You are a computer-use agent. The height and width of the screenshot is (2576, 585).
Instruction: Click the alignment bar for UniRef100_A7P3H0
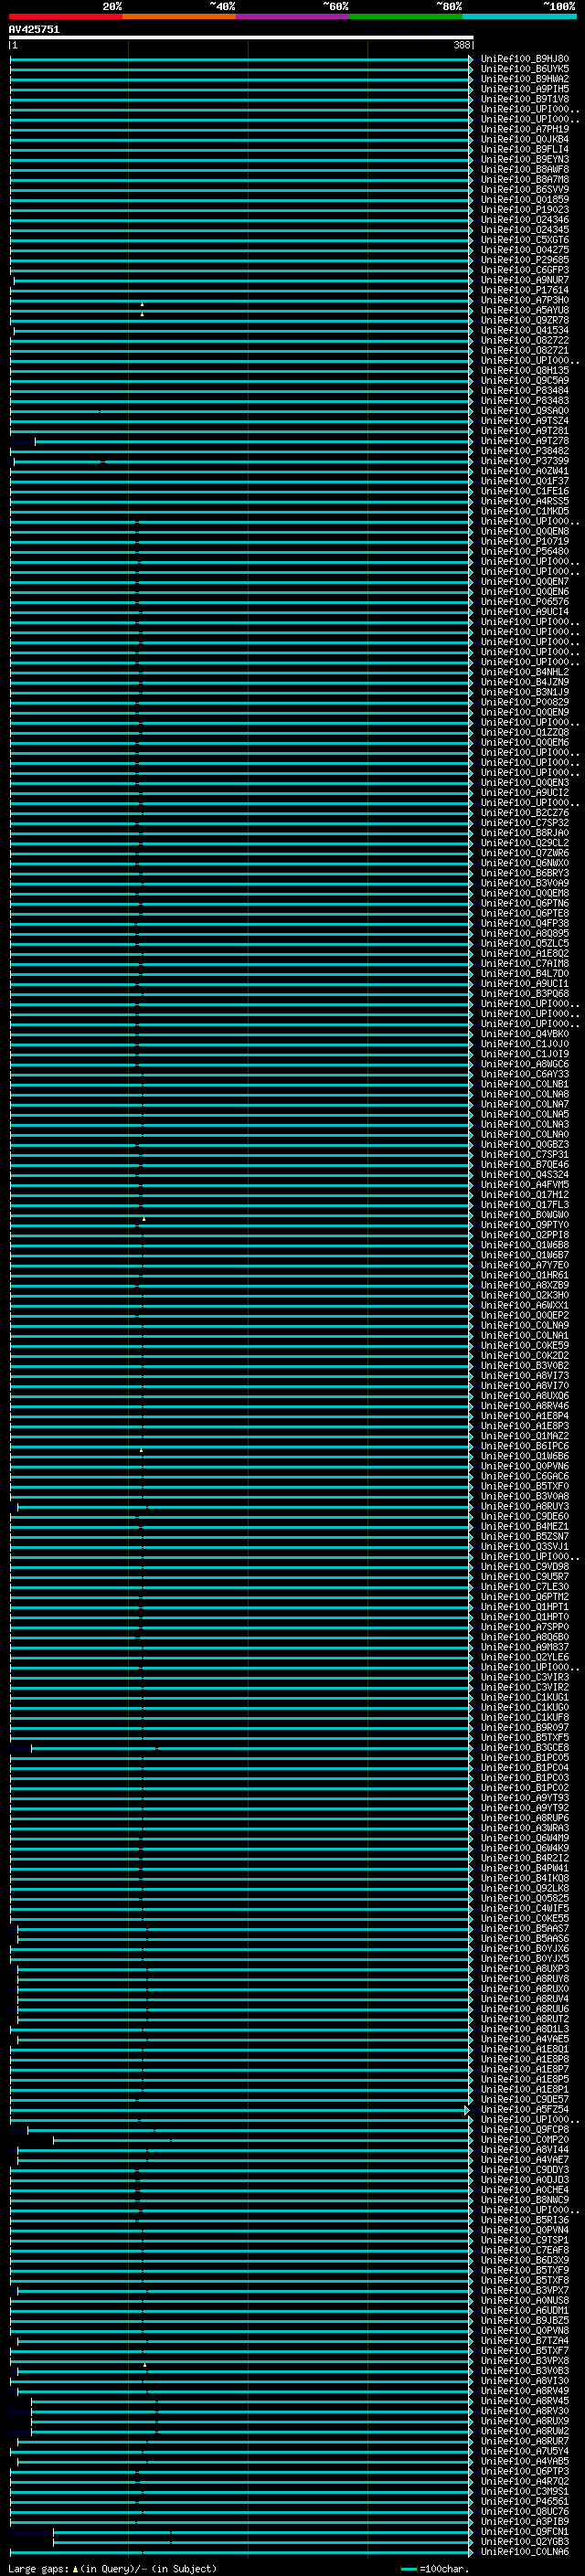click(x=241, y=300)
